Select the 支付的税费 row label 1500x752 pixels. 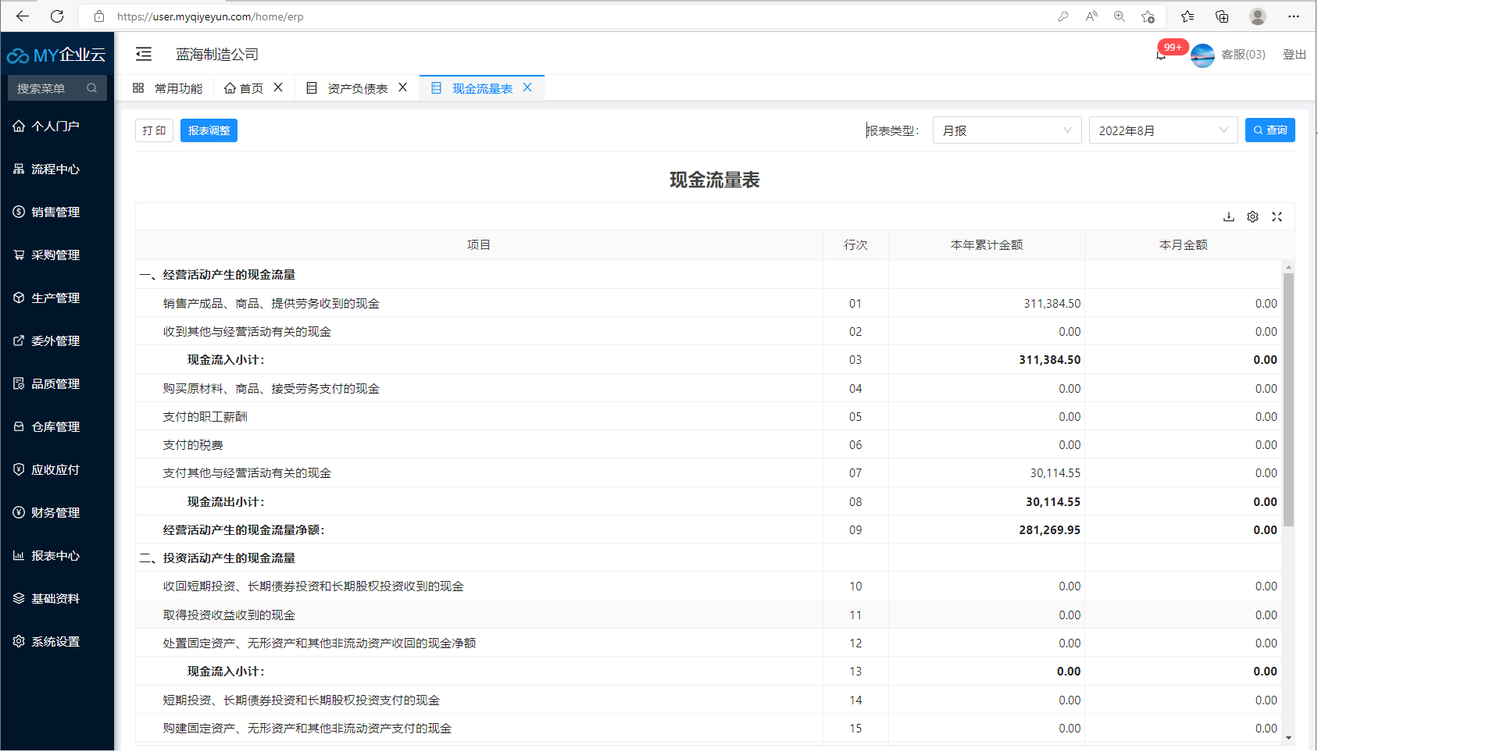pyautogui.click(x=193, y=445)
